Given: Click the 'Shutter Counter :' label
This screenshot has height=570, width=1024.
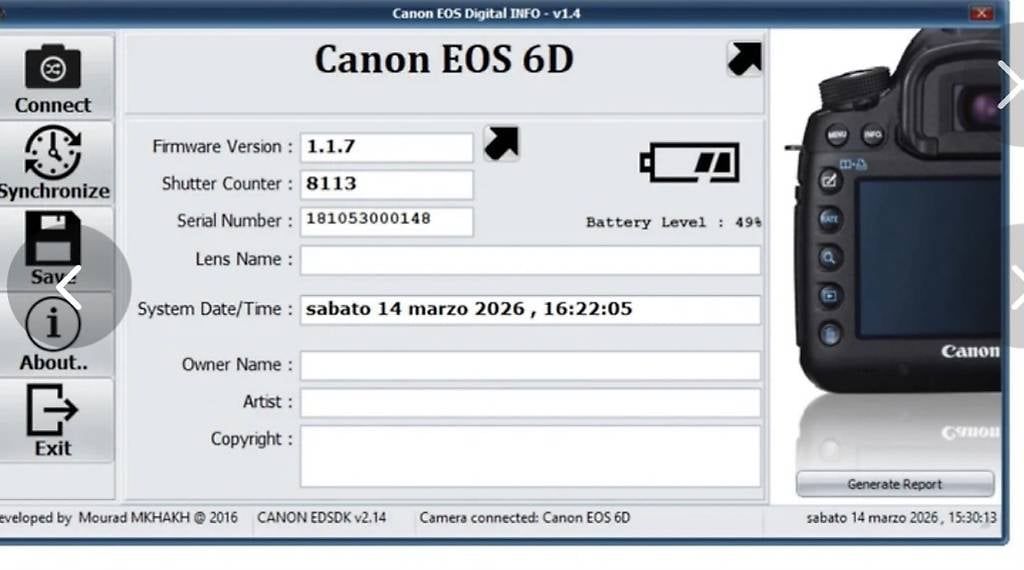Looking at the screenshot, I should pyautogui.click(x=227, y=184).
